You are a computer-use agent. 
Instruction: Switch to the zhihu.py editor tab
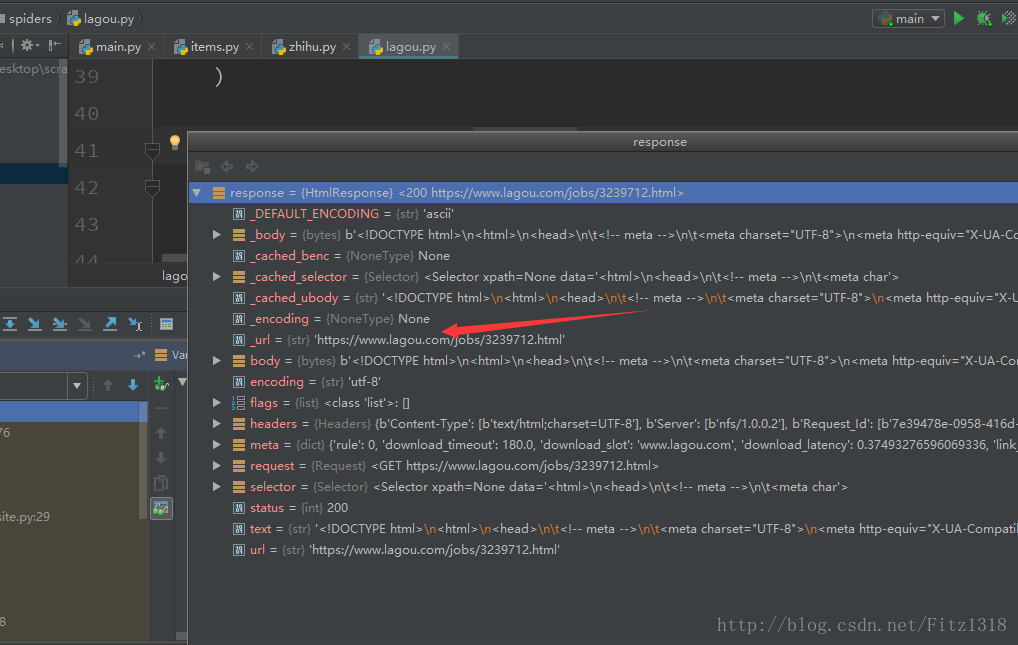click(x=312, y=47)
